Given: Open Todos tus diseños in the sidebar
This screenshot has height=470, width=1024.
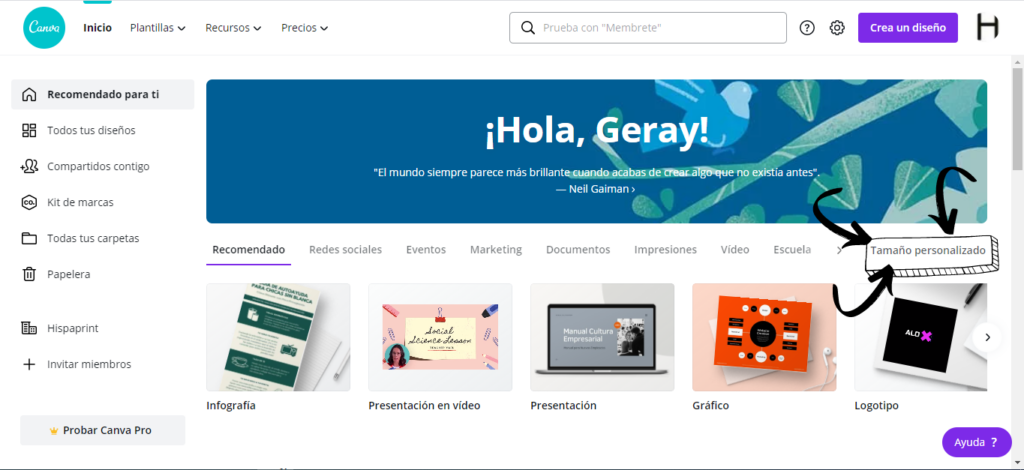Looking at the screenshot, I should point(103,131).
